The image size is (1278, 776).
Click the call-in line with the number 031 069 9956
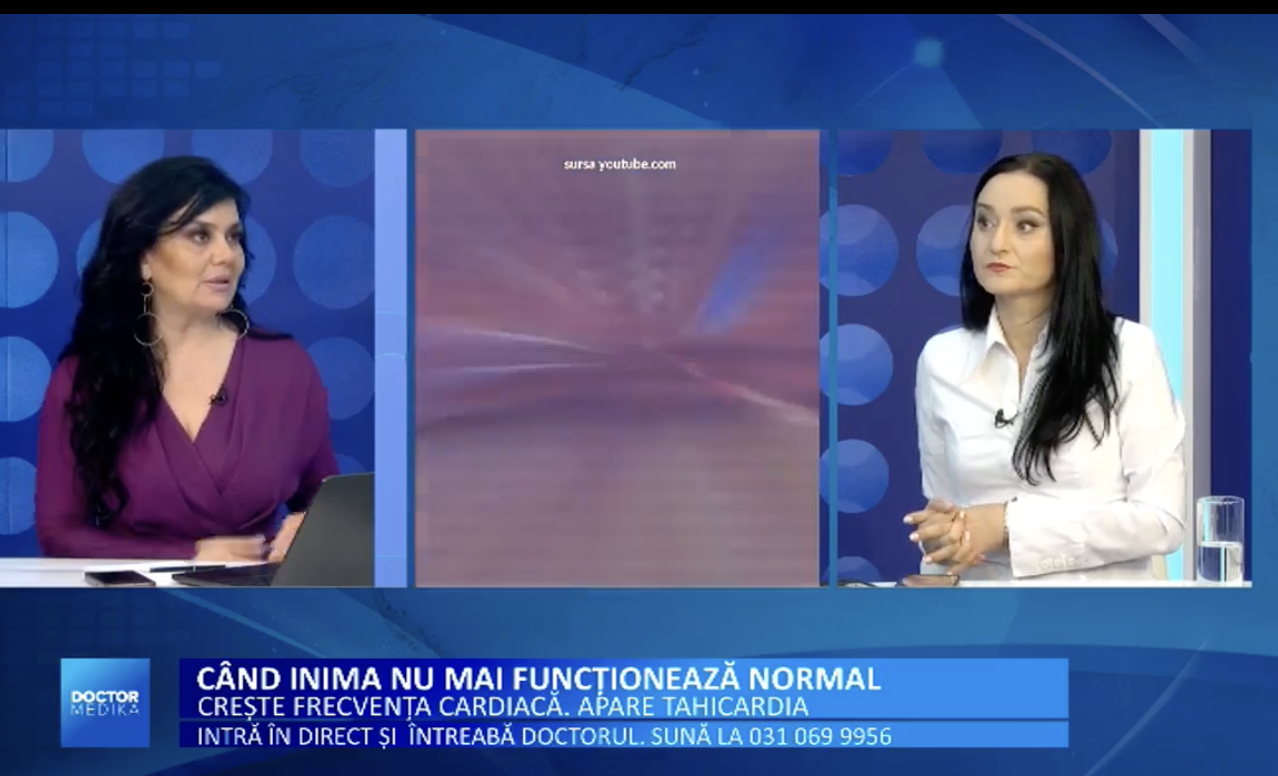pos(544,737)
